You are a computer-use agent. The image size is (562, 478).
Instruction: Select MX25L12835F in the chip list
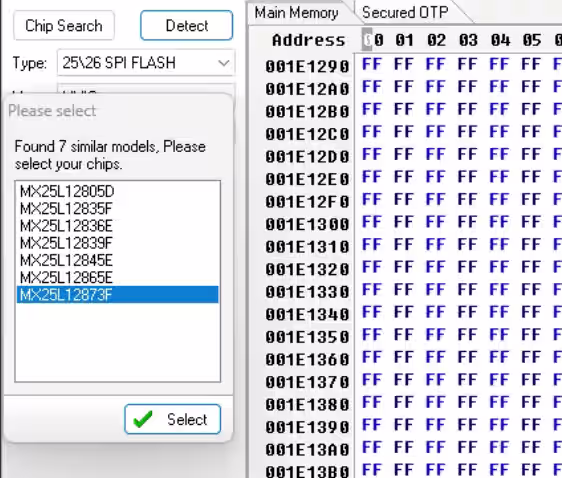click(117, 209)
